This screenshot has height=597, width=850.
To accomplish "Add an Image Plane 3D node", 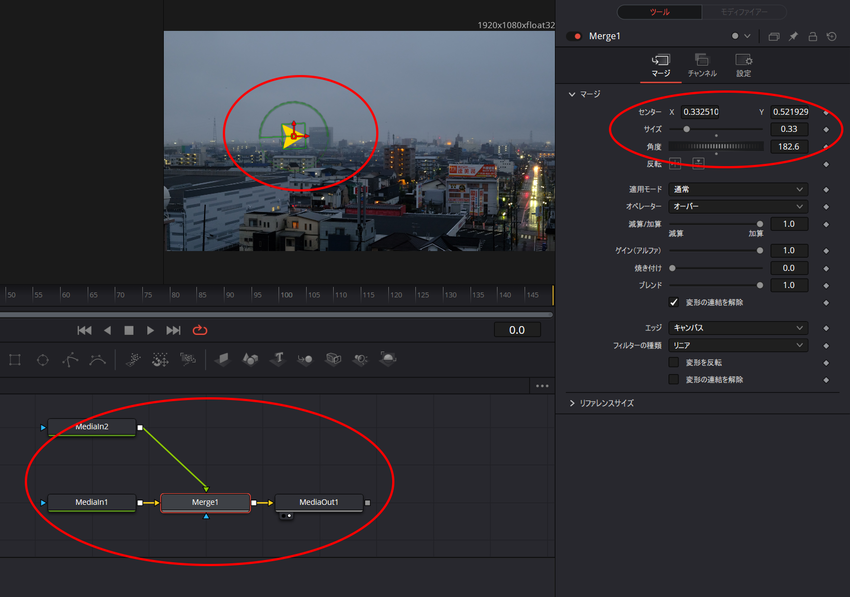I will [222, 359].
